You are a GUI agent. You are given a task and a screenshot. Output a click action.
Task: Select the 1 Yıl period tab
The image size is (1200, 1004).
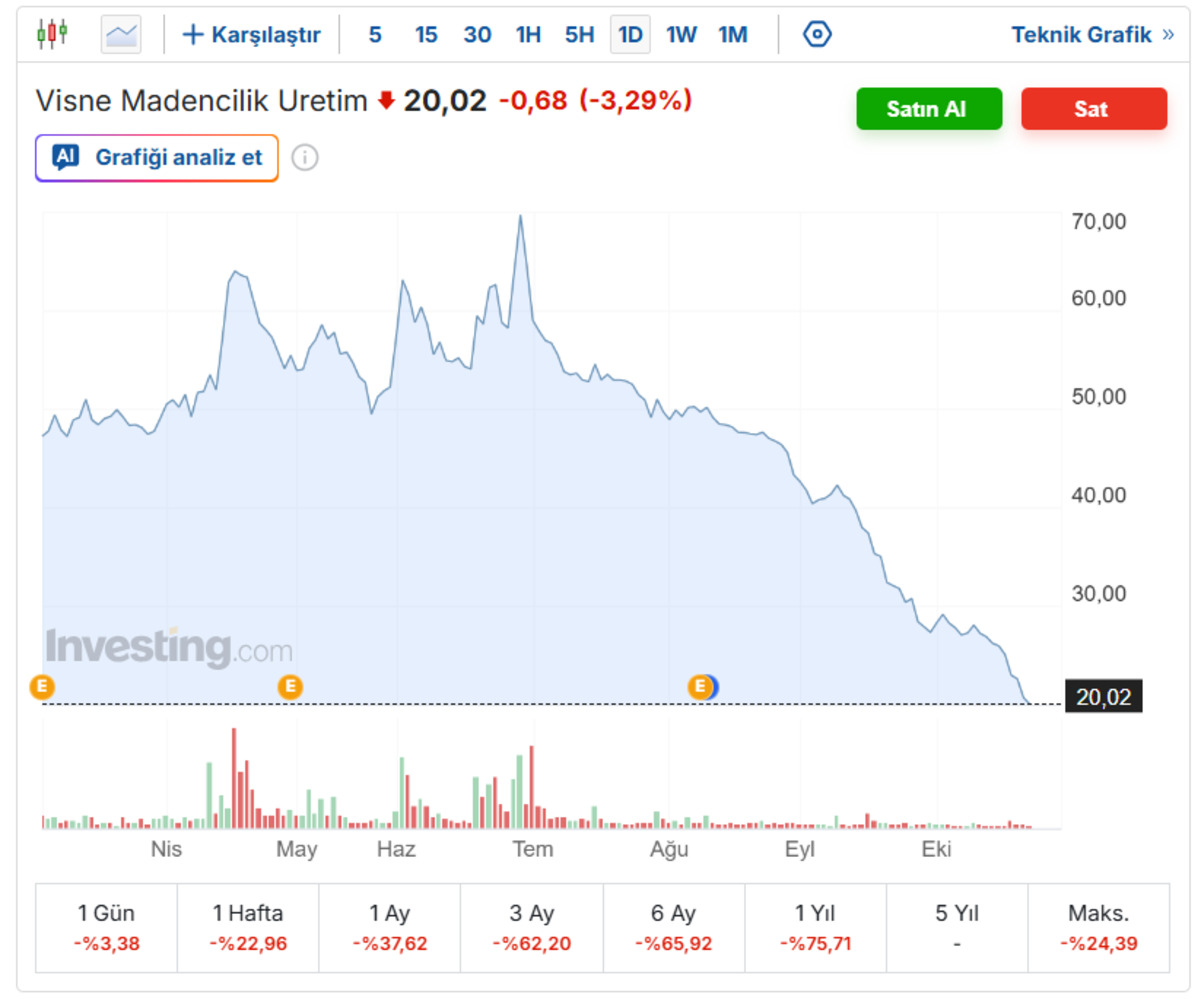tap(815, 927)
